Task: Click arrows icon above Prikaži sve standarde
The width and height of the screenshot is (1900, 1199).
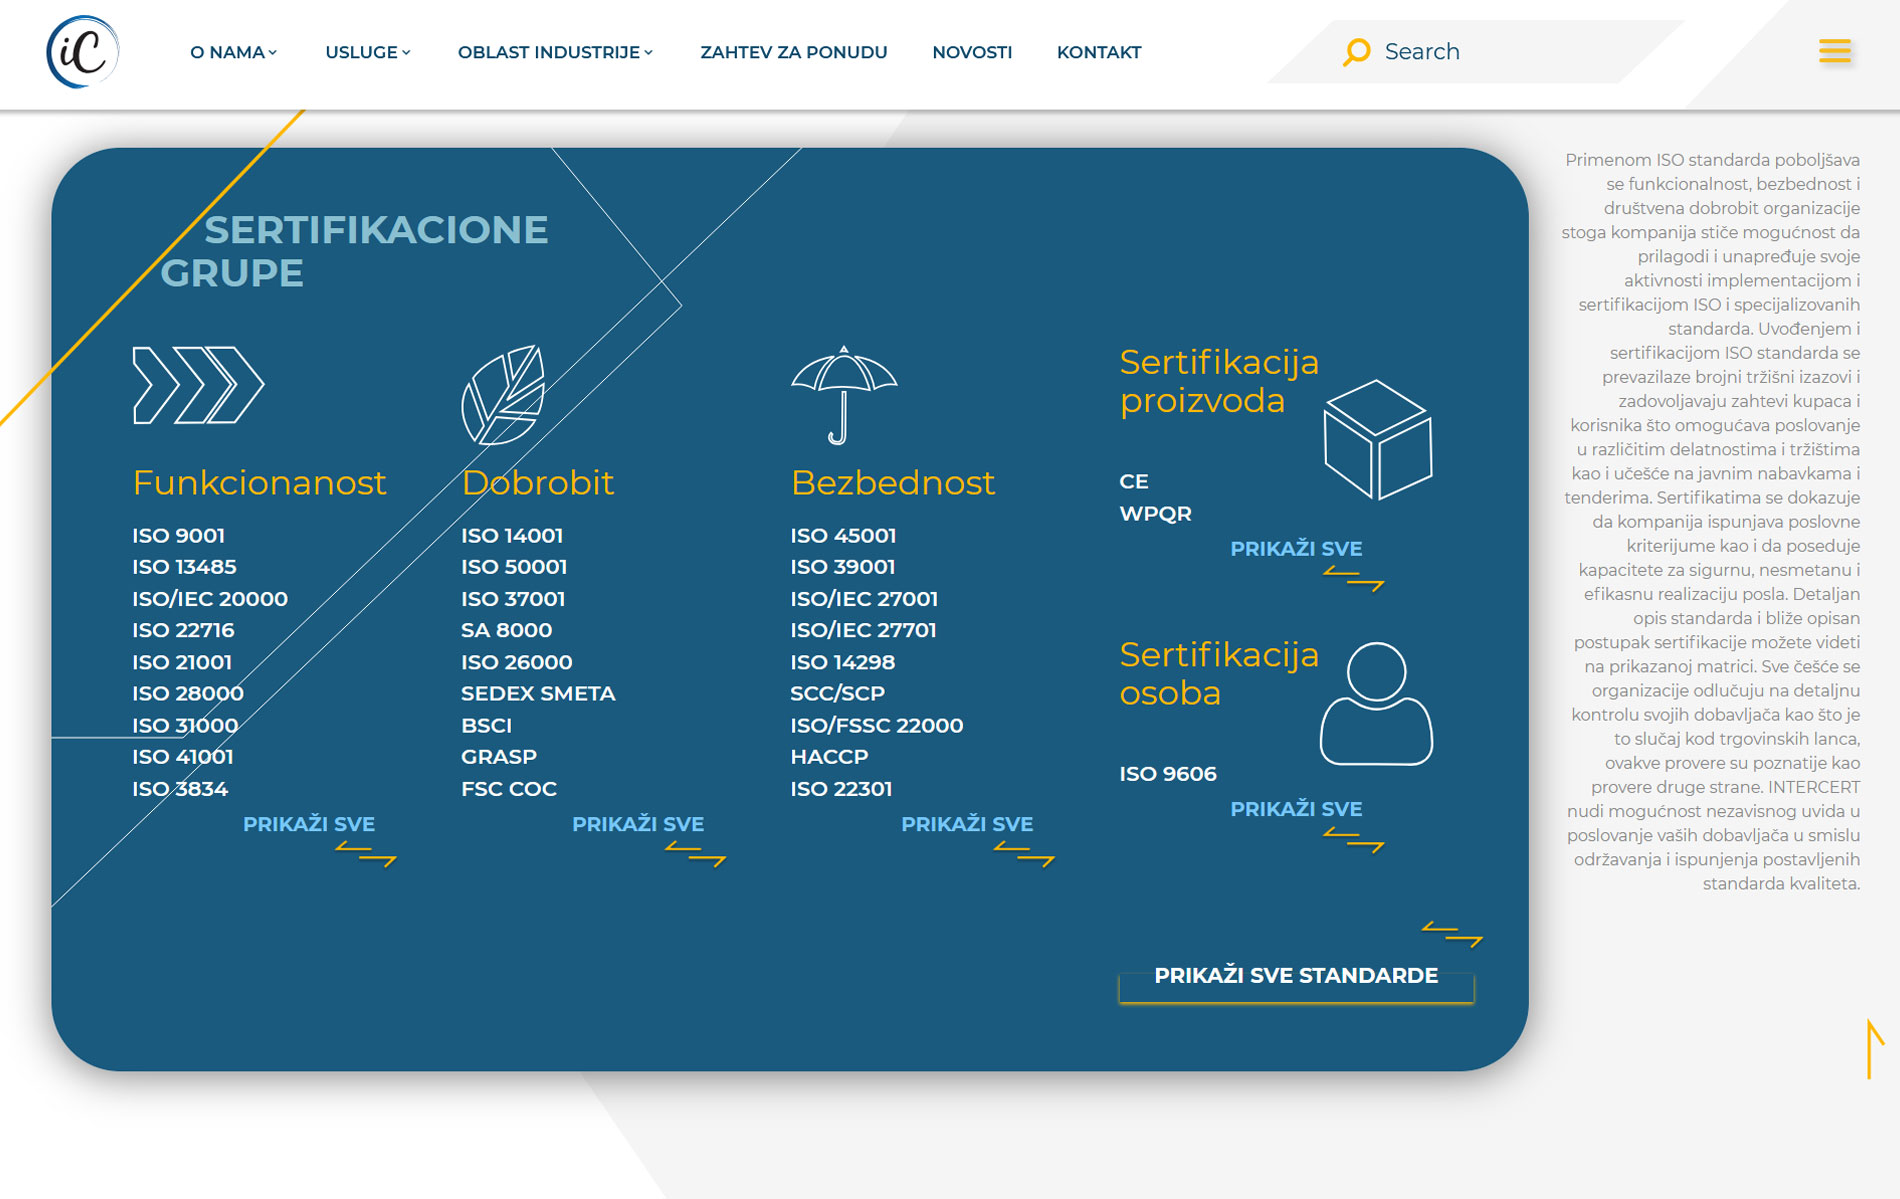Action: [1452, 933]
